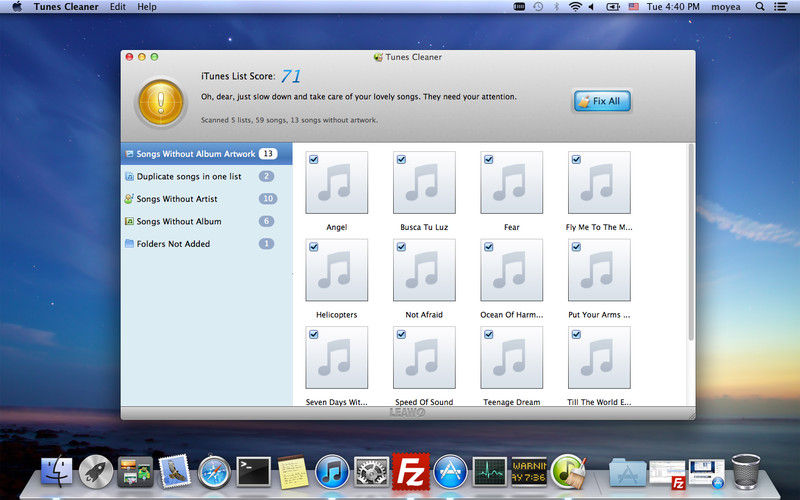
Task: Toggle the Not Afraid checkbox
Action: (x=402, y=247)
